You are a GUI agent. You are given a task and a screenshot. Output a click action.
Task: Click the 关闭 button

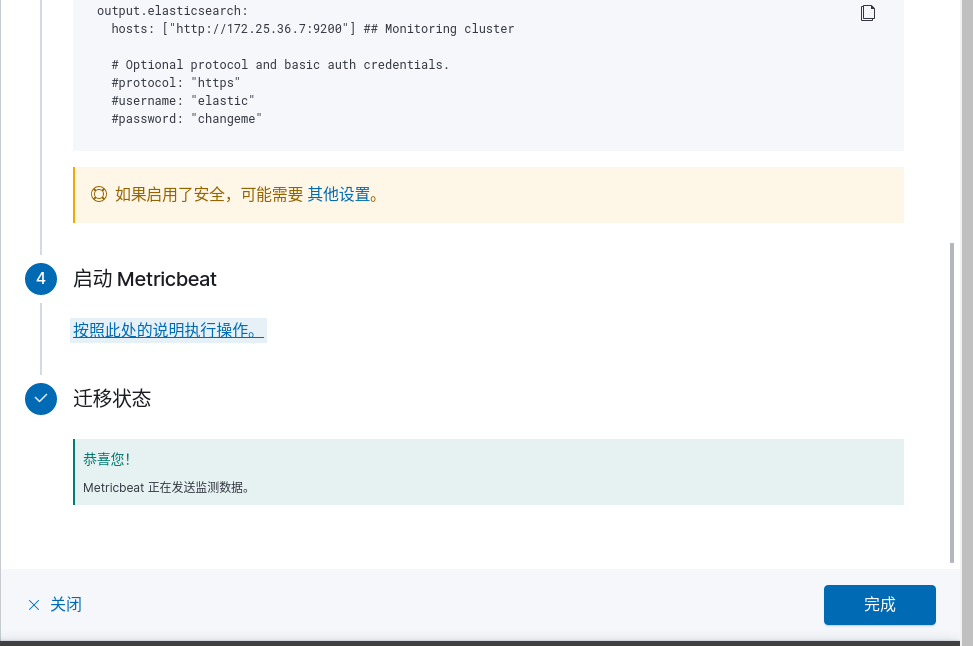(x=55, y=604)
